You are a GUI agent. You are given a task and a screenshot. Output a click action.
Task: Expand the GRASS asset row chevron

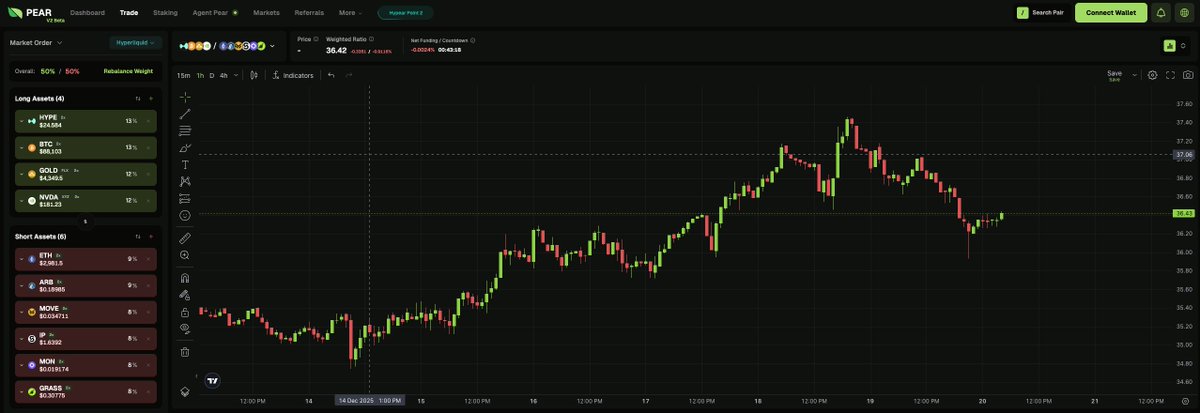(21, 391)
